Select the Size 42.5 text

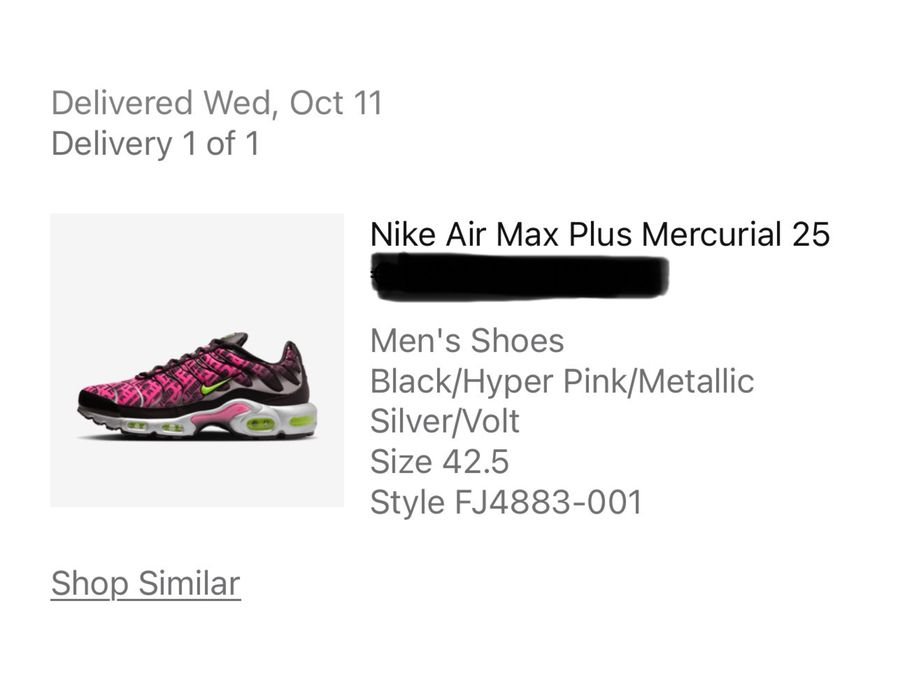[x=439, y=461]
